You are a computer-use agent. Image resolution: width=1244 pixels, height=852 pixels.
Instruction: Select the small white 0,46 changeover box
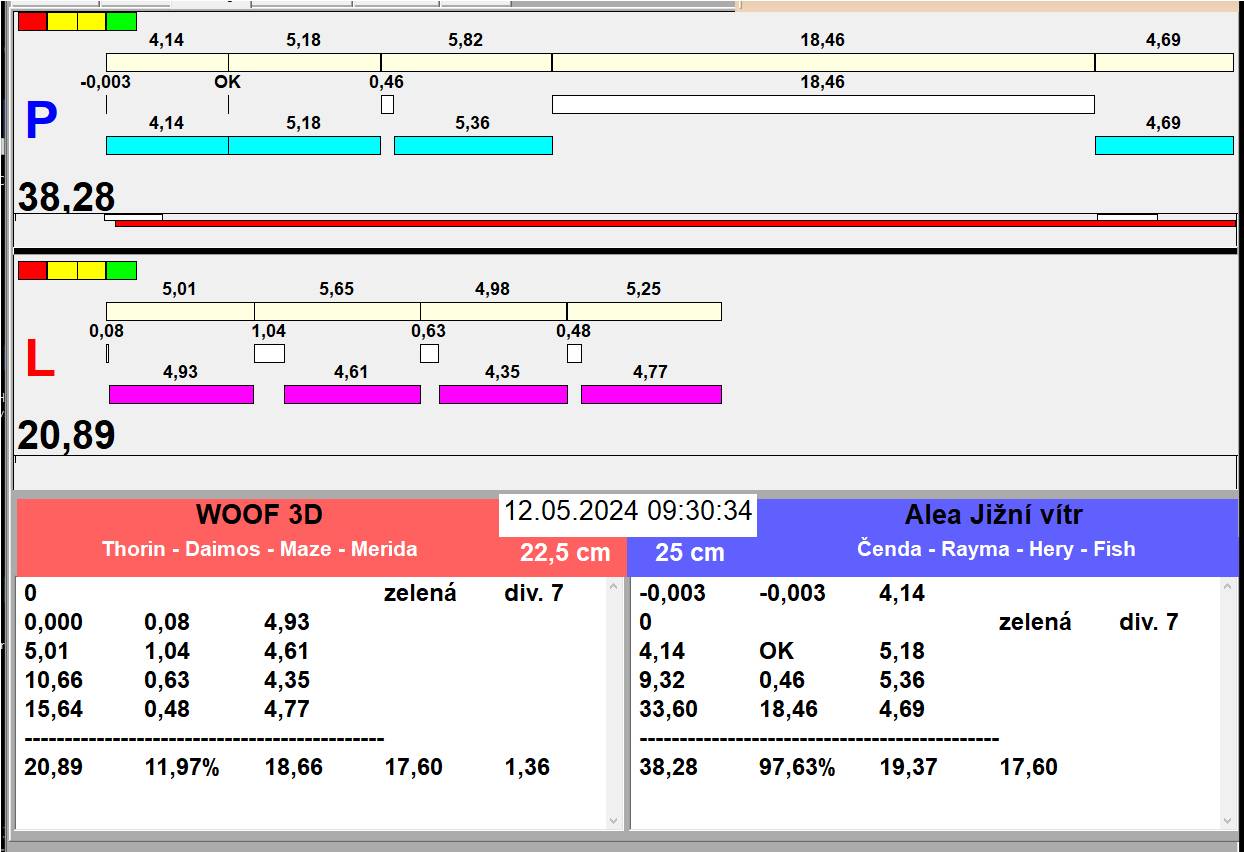pyautogui.click(x=387, y=104)
